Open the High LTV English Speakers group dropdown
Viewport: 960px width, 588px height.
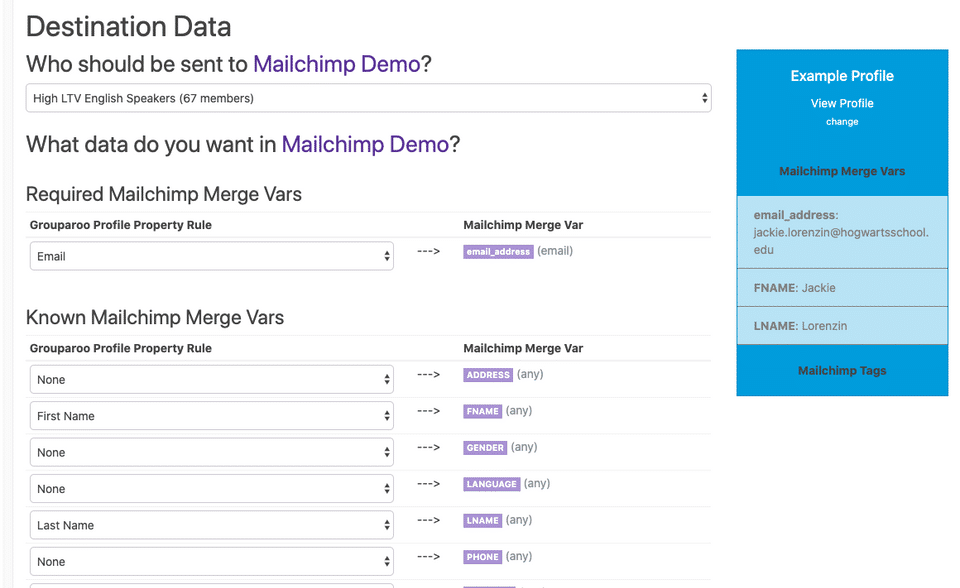[368, 98]
